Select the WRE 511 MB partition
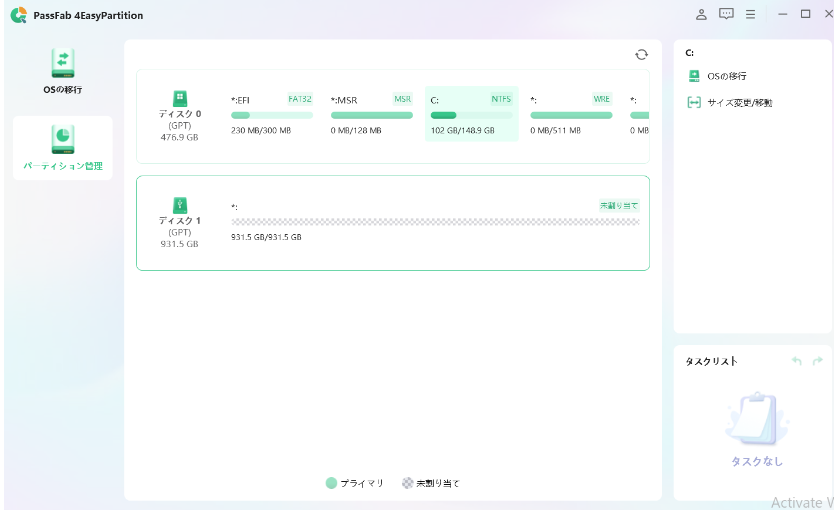The image size is (834, 510). click(571, 114)
